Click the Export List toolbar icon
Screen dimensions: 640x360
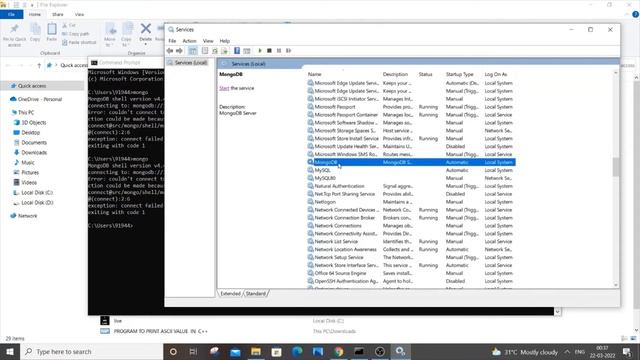[224, 51]
